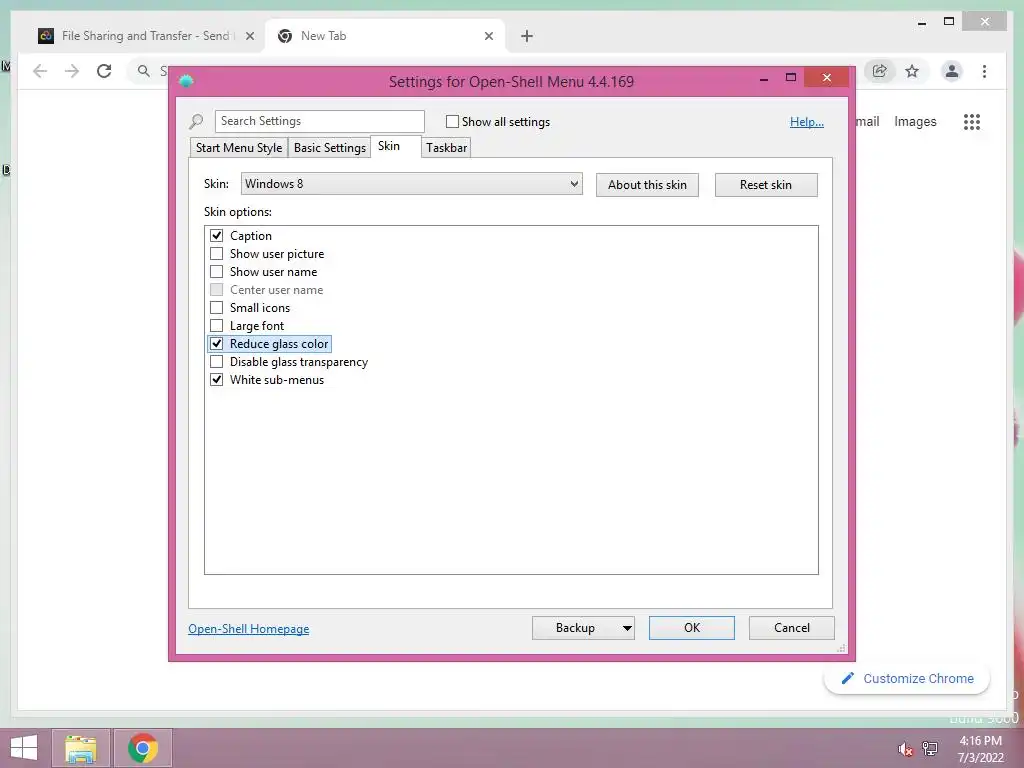Viewport: 1024px width, 768px height.
Task: Open the Skin dropdown showing Windows 8
Action: [411, 184]
